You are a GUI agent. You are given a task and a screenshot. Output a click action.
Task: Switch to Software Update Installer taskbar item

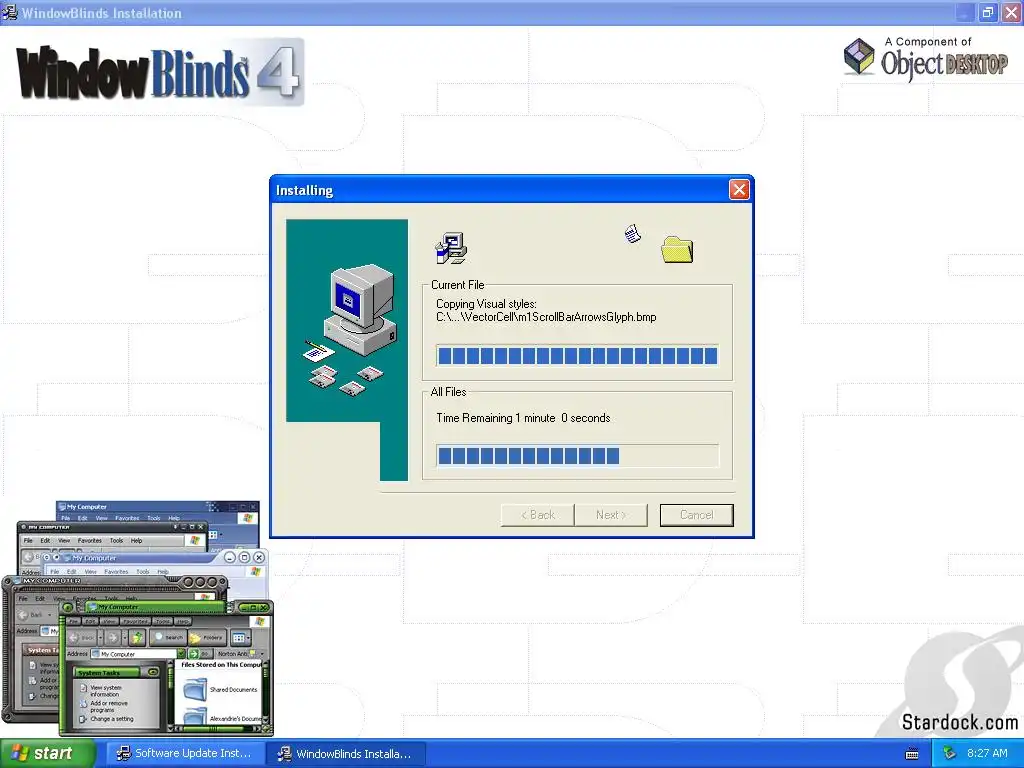185,754
